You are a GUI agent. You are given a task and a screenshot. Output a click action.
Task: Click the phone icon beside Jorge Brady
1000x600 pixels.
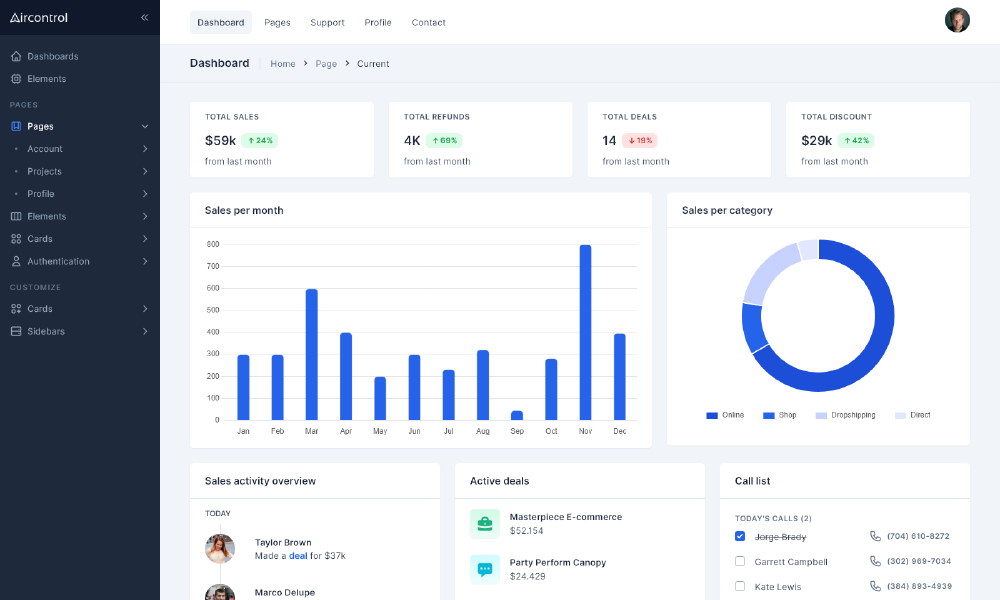click(874, 536)
